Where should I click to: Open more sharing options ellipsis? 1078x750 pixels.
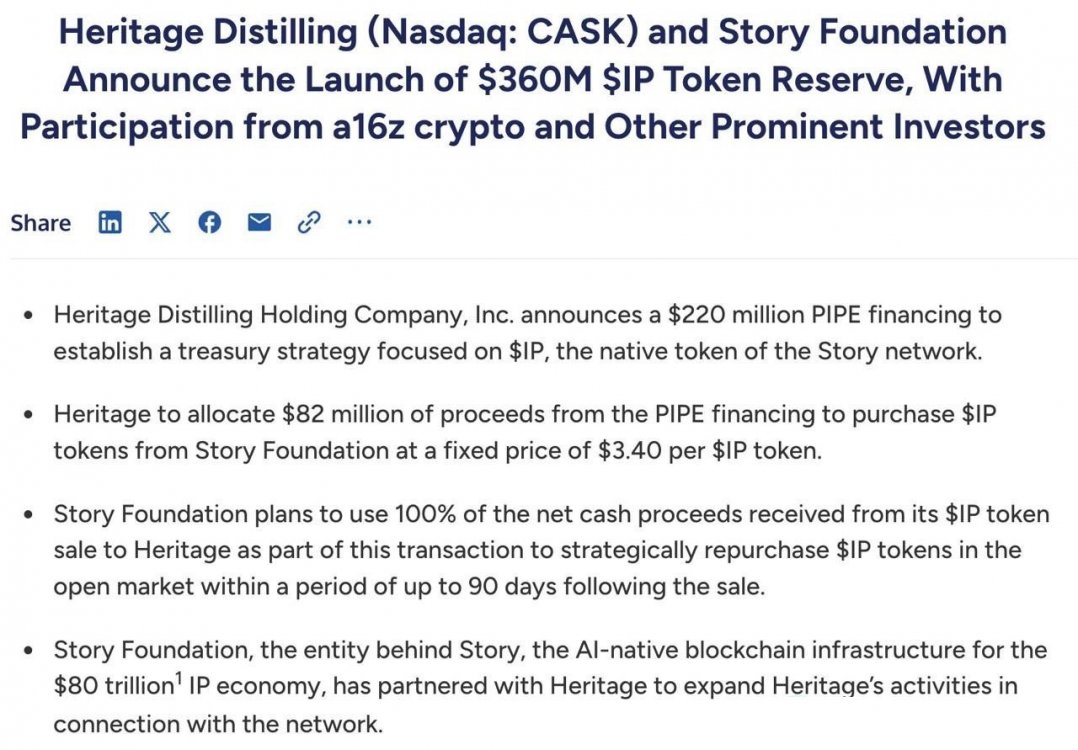click(359, 222)
